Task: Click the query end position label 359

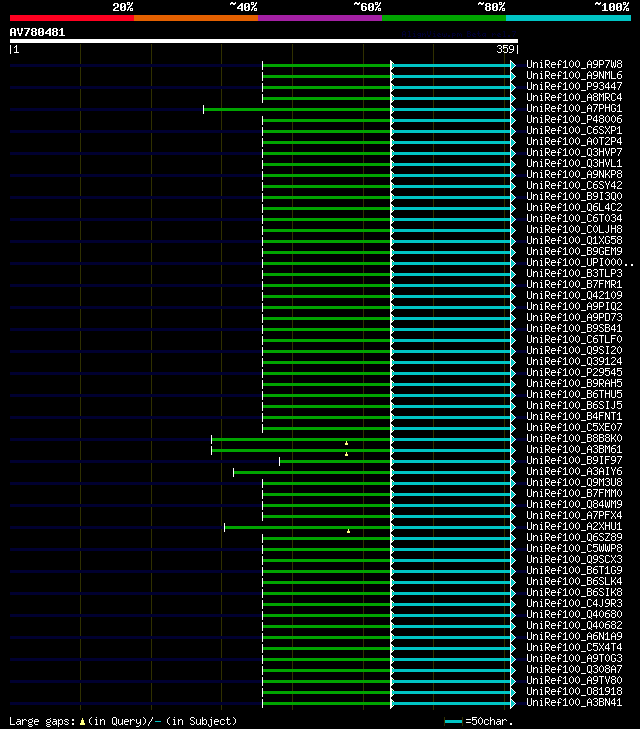Action: 505,49
